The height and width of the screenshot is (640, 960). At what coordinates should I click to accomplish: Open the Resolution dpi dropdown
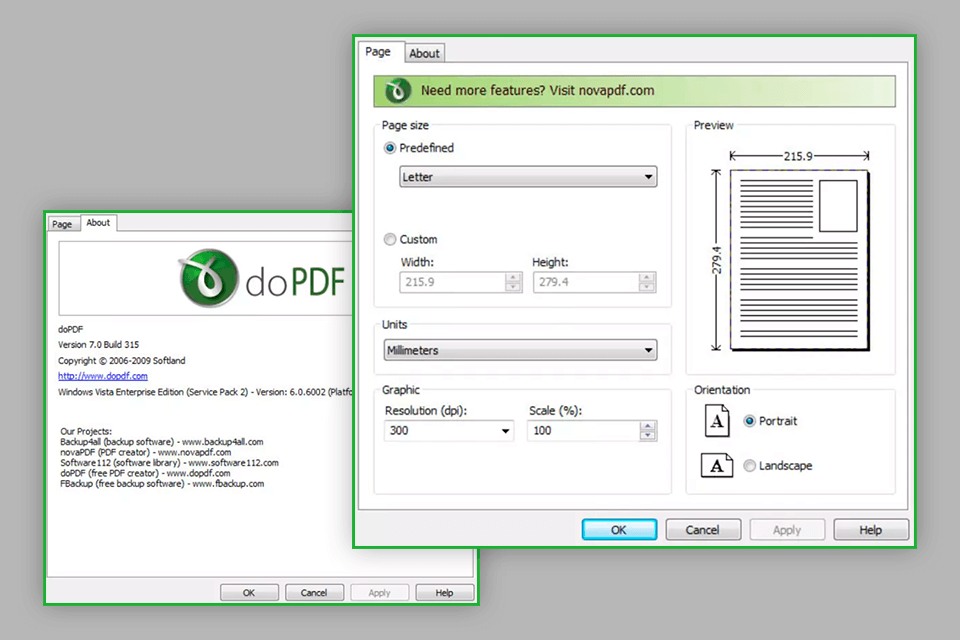(x=449, y=431)
